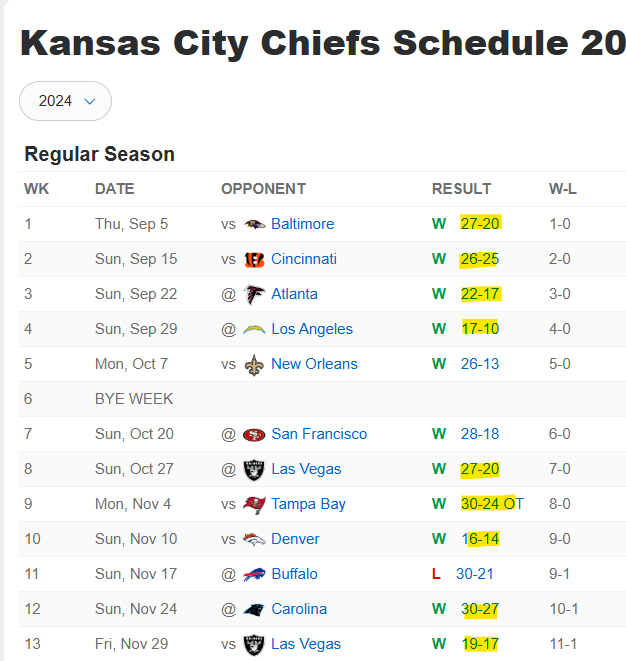Expand the year selector chevron arrow

[x=90, y=102]
